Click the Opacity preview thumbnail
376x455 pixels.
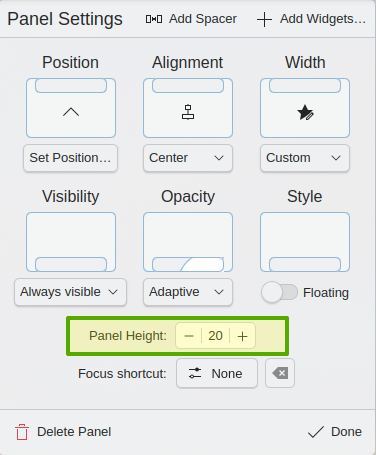[x=188, y=242]
